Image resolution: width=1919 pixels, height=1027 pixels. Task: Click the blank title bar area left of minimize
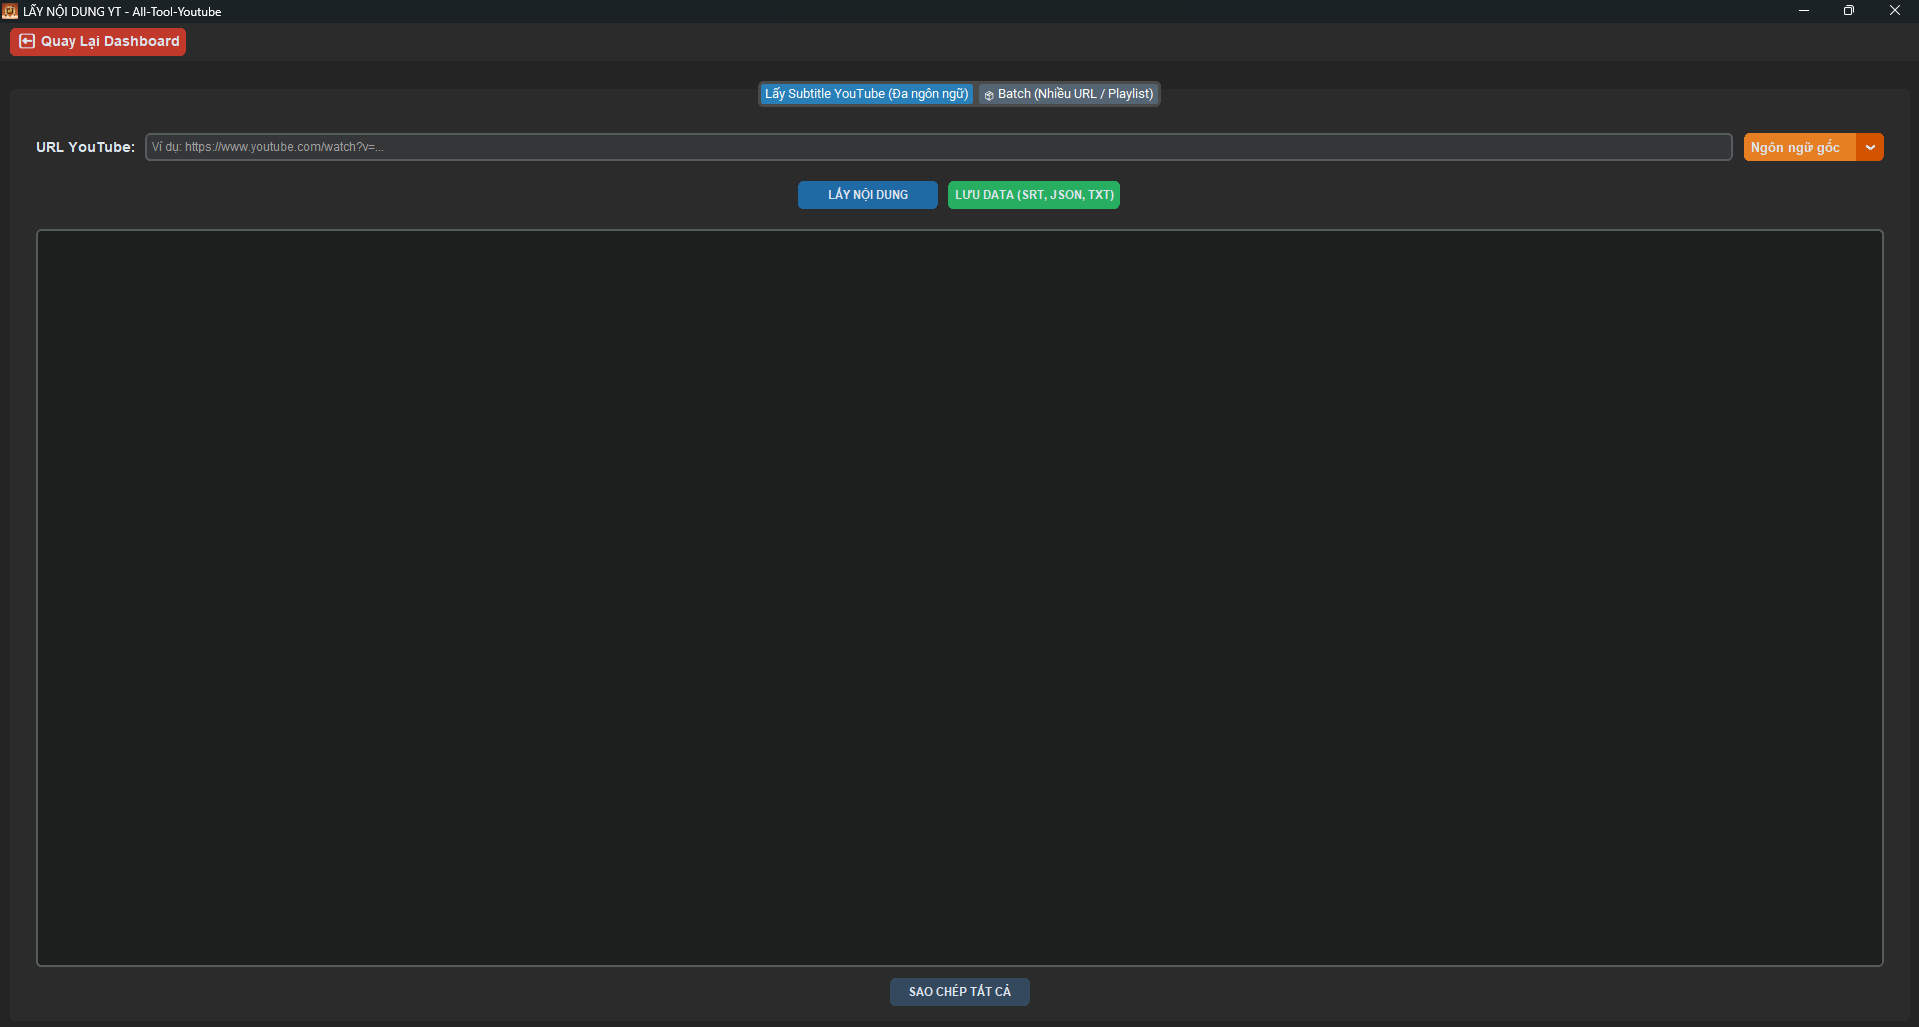pos(1000,11)
